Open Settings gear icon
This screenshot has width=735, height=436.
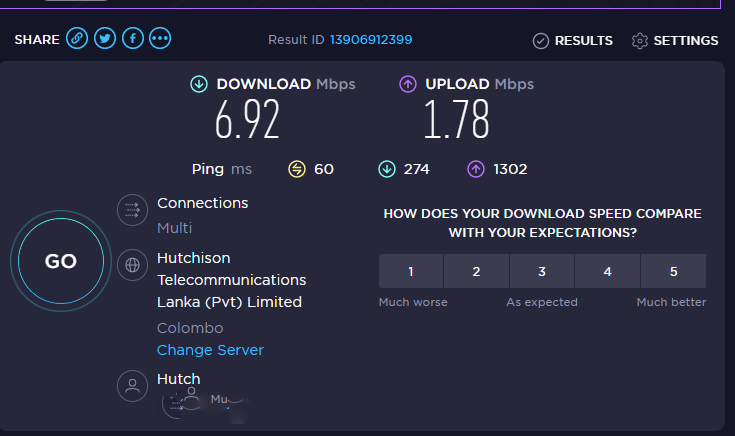[x=639, y=41]
